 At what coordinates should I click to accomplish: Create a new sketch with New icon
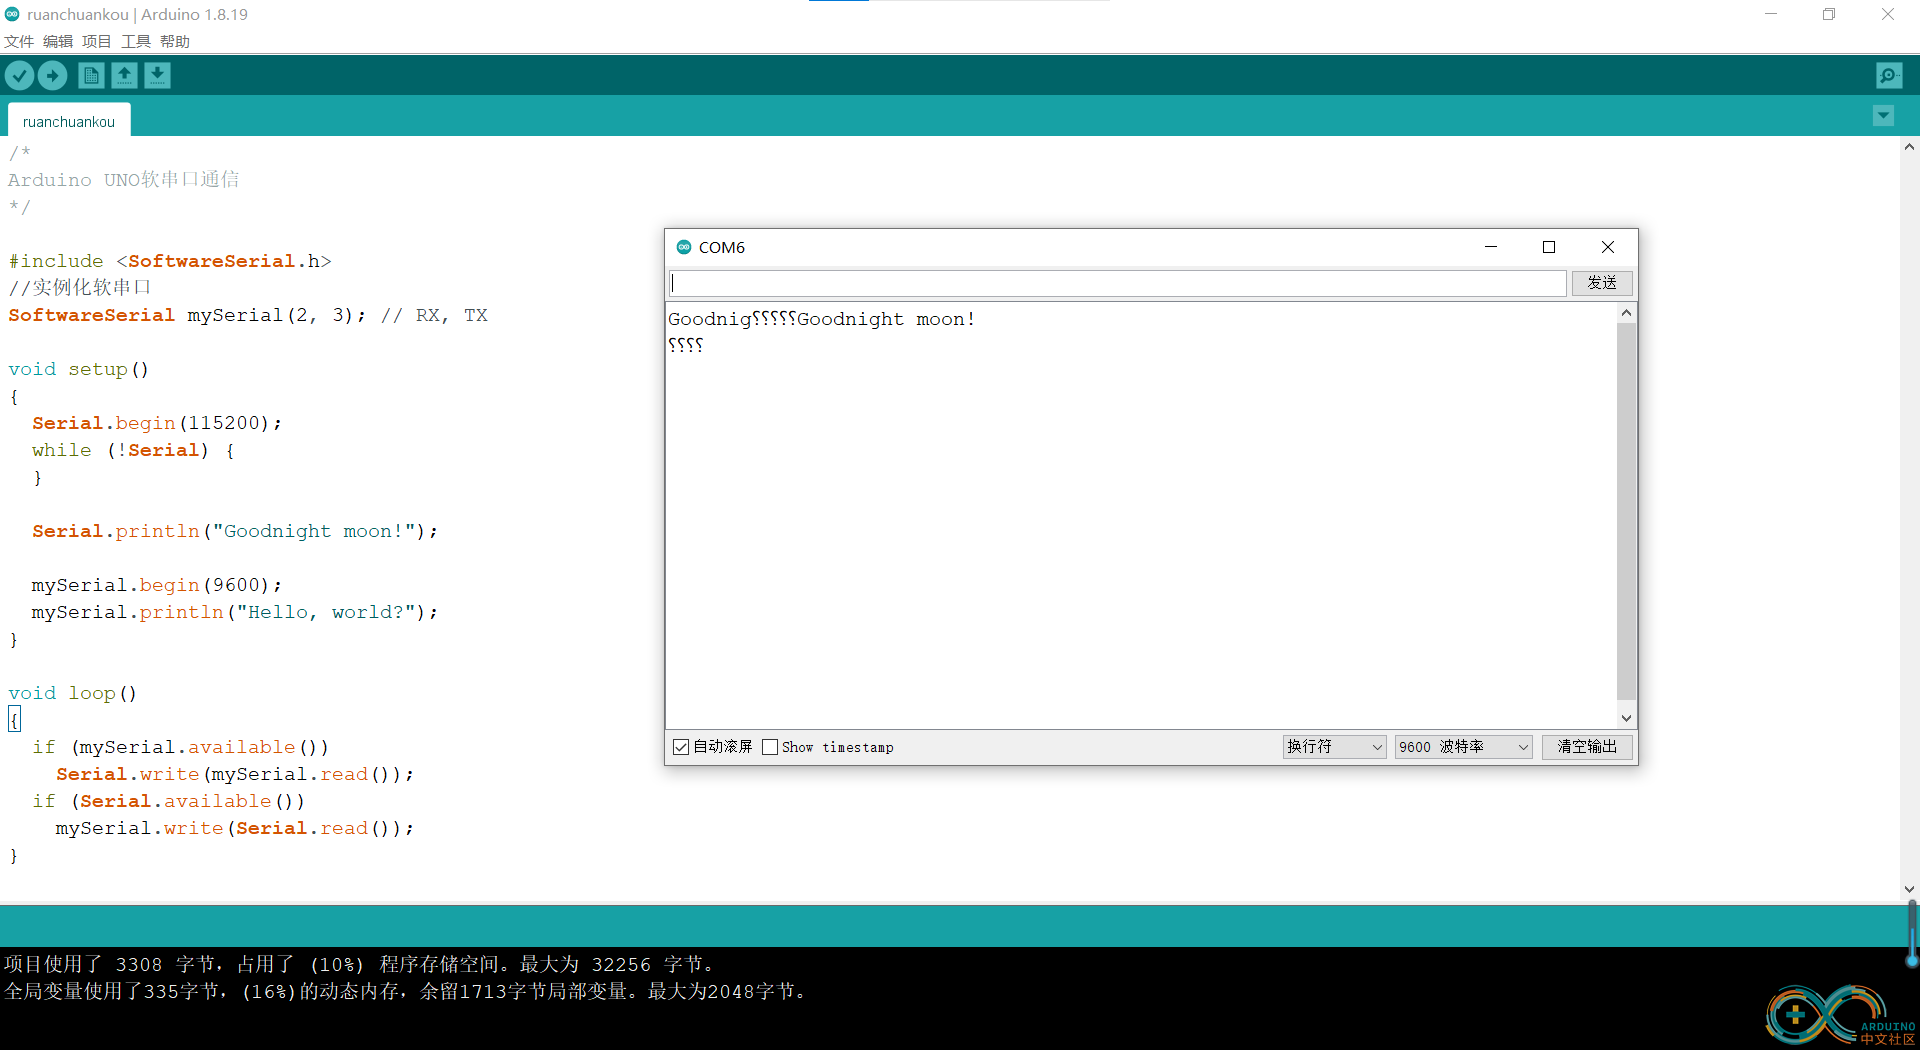[x=91, y=75]
